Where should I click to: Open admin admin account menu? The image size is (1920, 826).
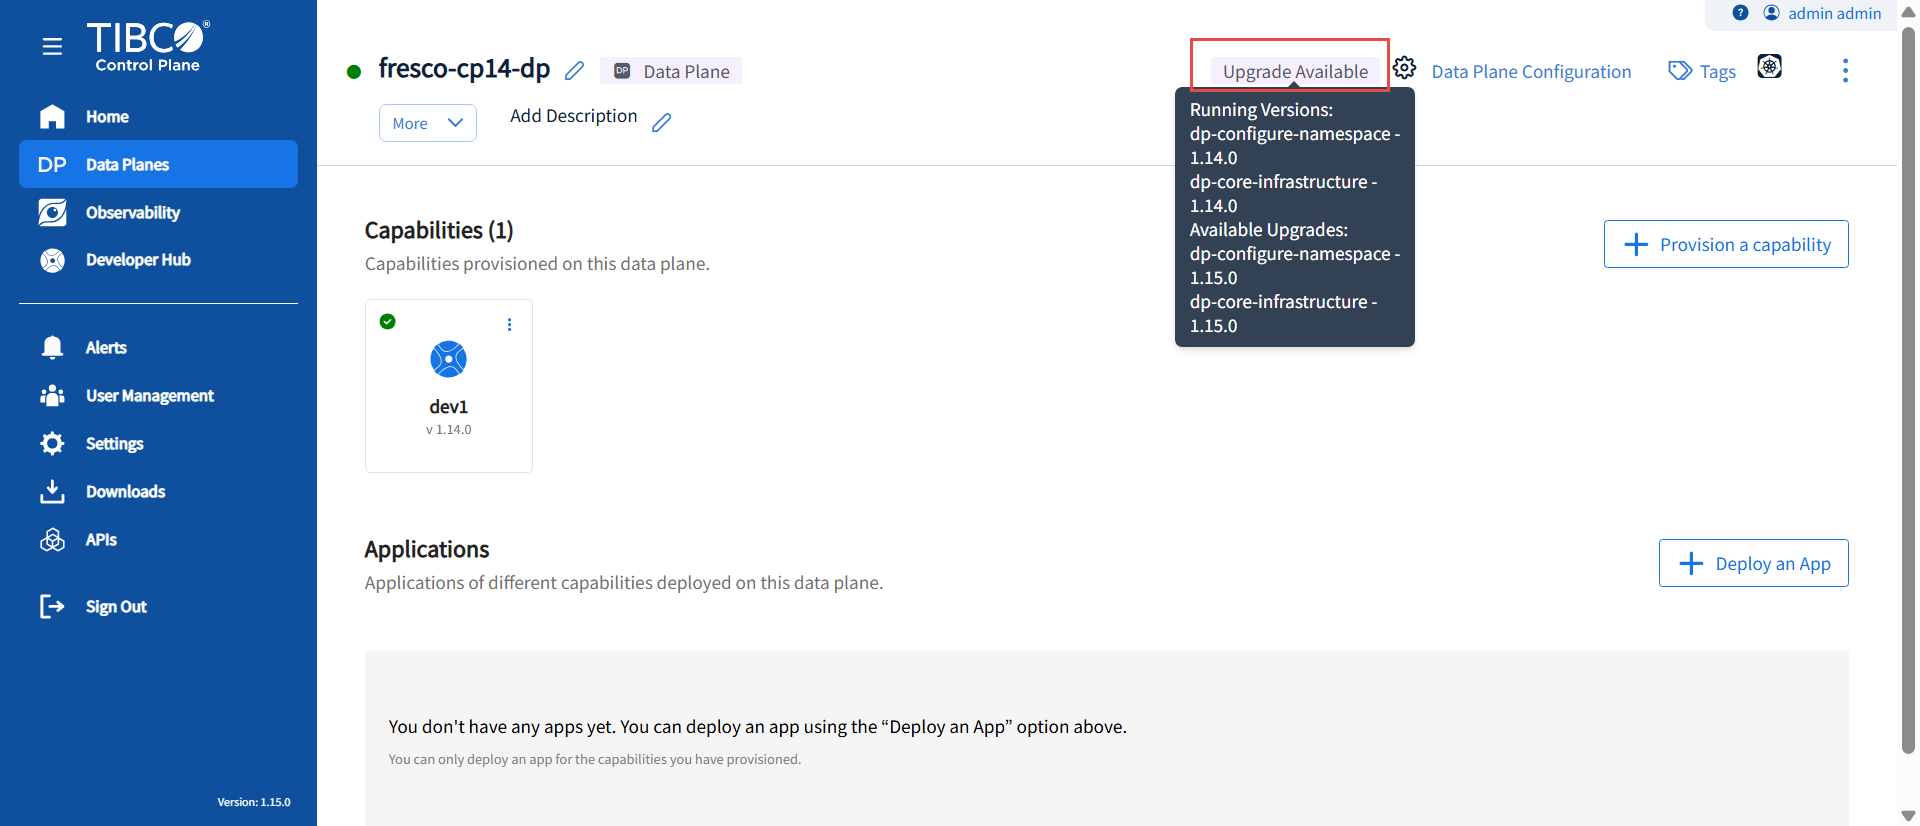pyautogui.click(x=1834, y=13)
